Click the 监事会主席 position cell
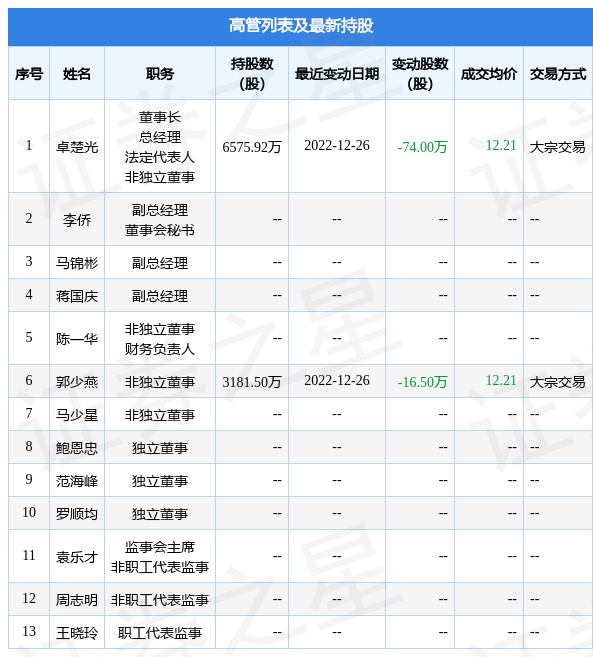 [160, 547]
